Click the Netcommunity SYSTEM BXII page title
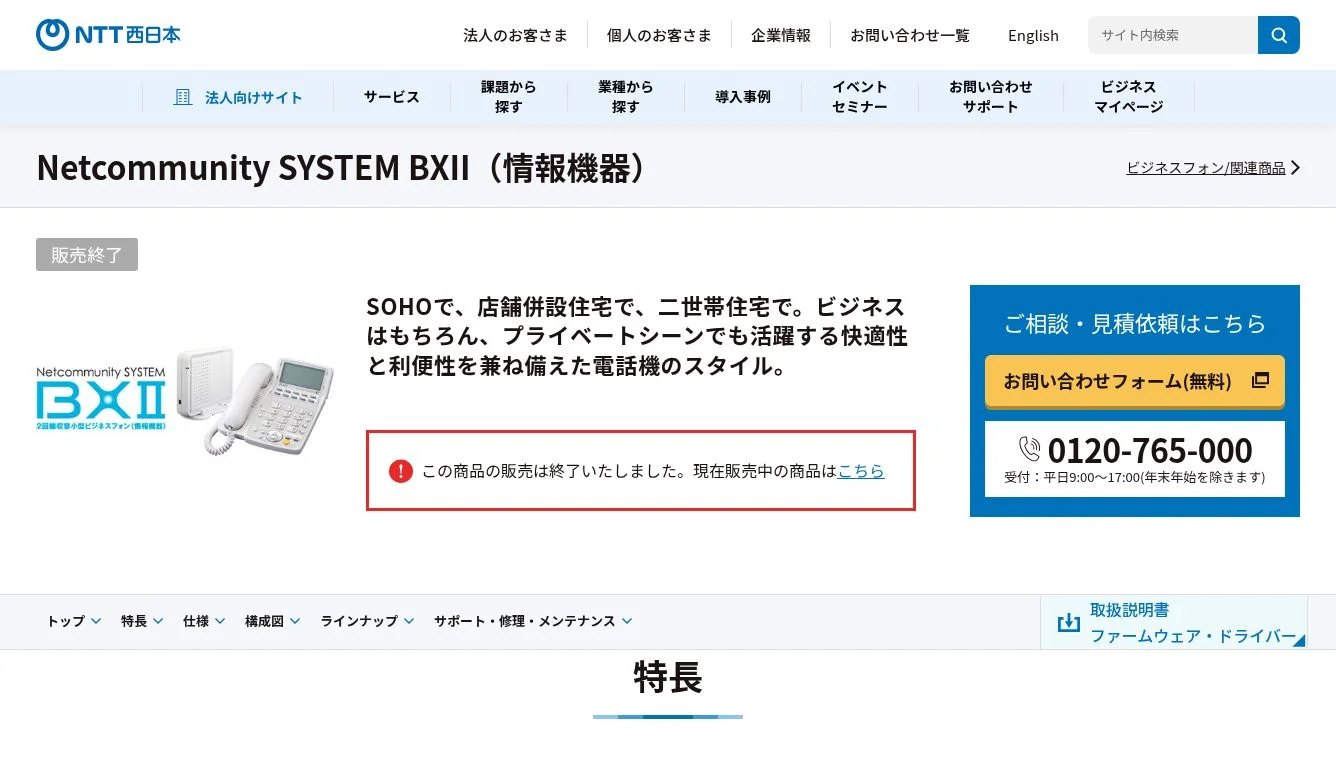This screenshot has width=1336, height=768. [345, 168]
